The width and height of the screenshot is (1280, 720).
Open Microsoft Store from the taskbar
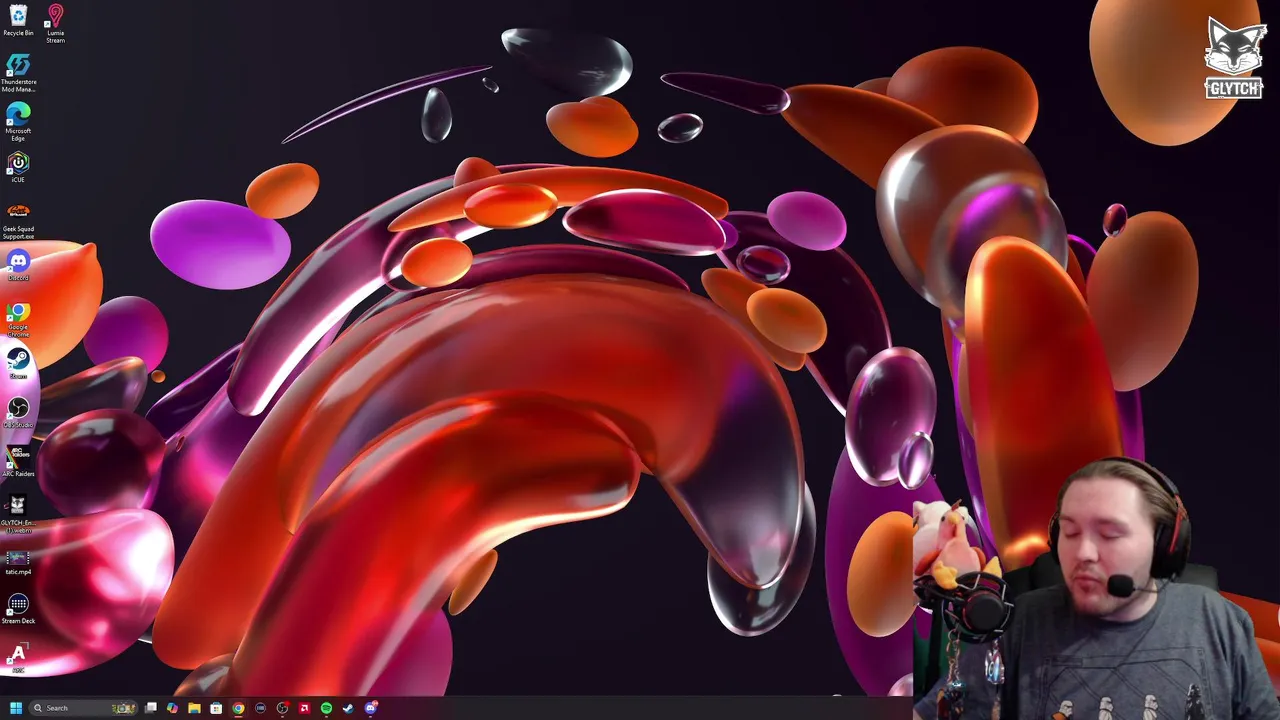click(x=216, y=708)
